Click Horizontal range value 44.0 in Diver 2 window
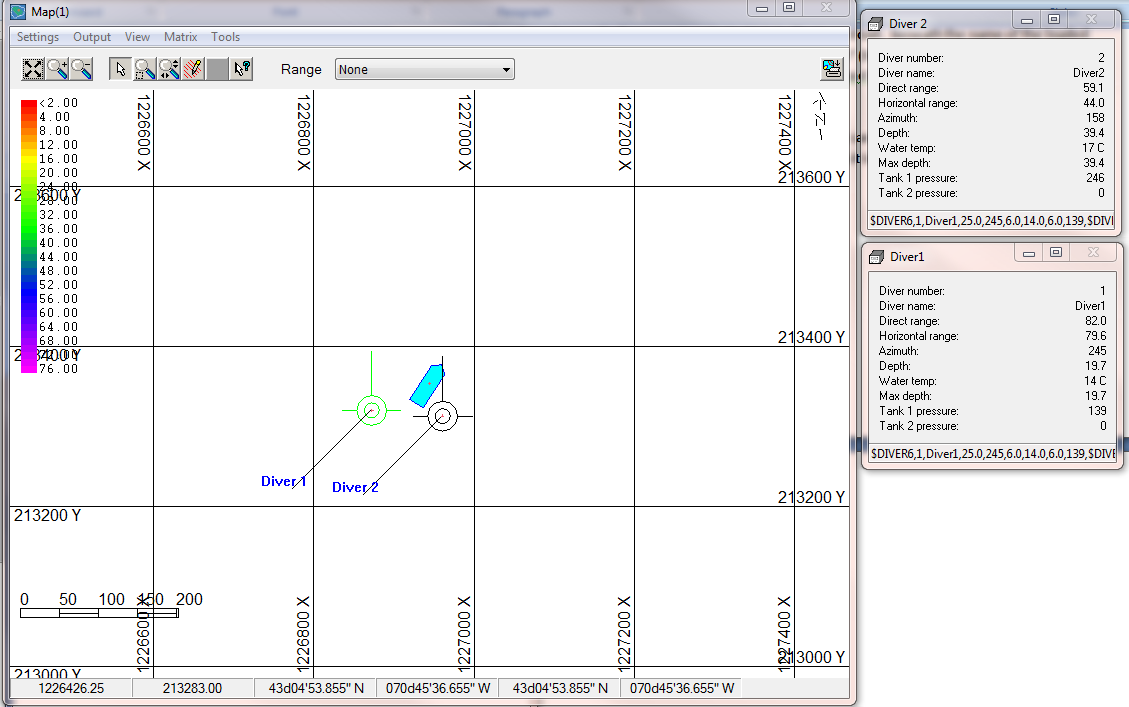This screenshot has height=707, width=1129. (x=1094, y=103)
